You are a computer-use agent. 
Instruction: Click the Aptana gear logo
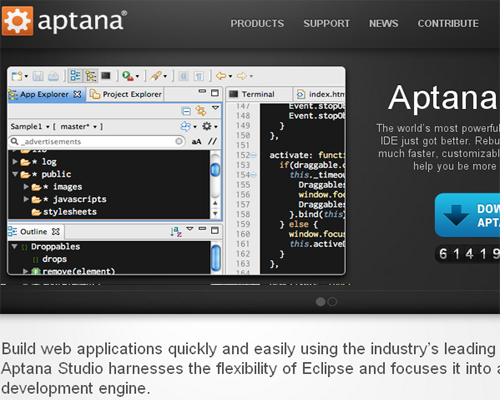click(x=17, y=21)
